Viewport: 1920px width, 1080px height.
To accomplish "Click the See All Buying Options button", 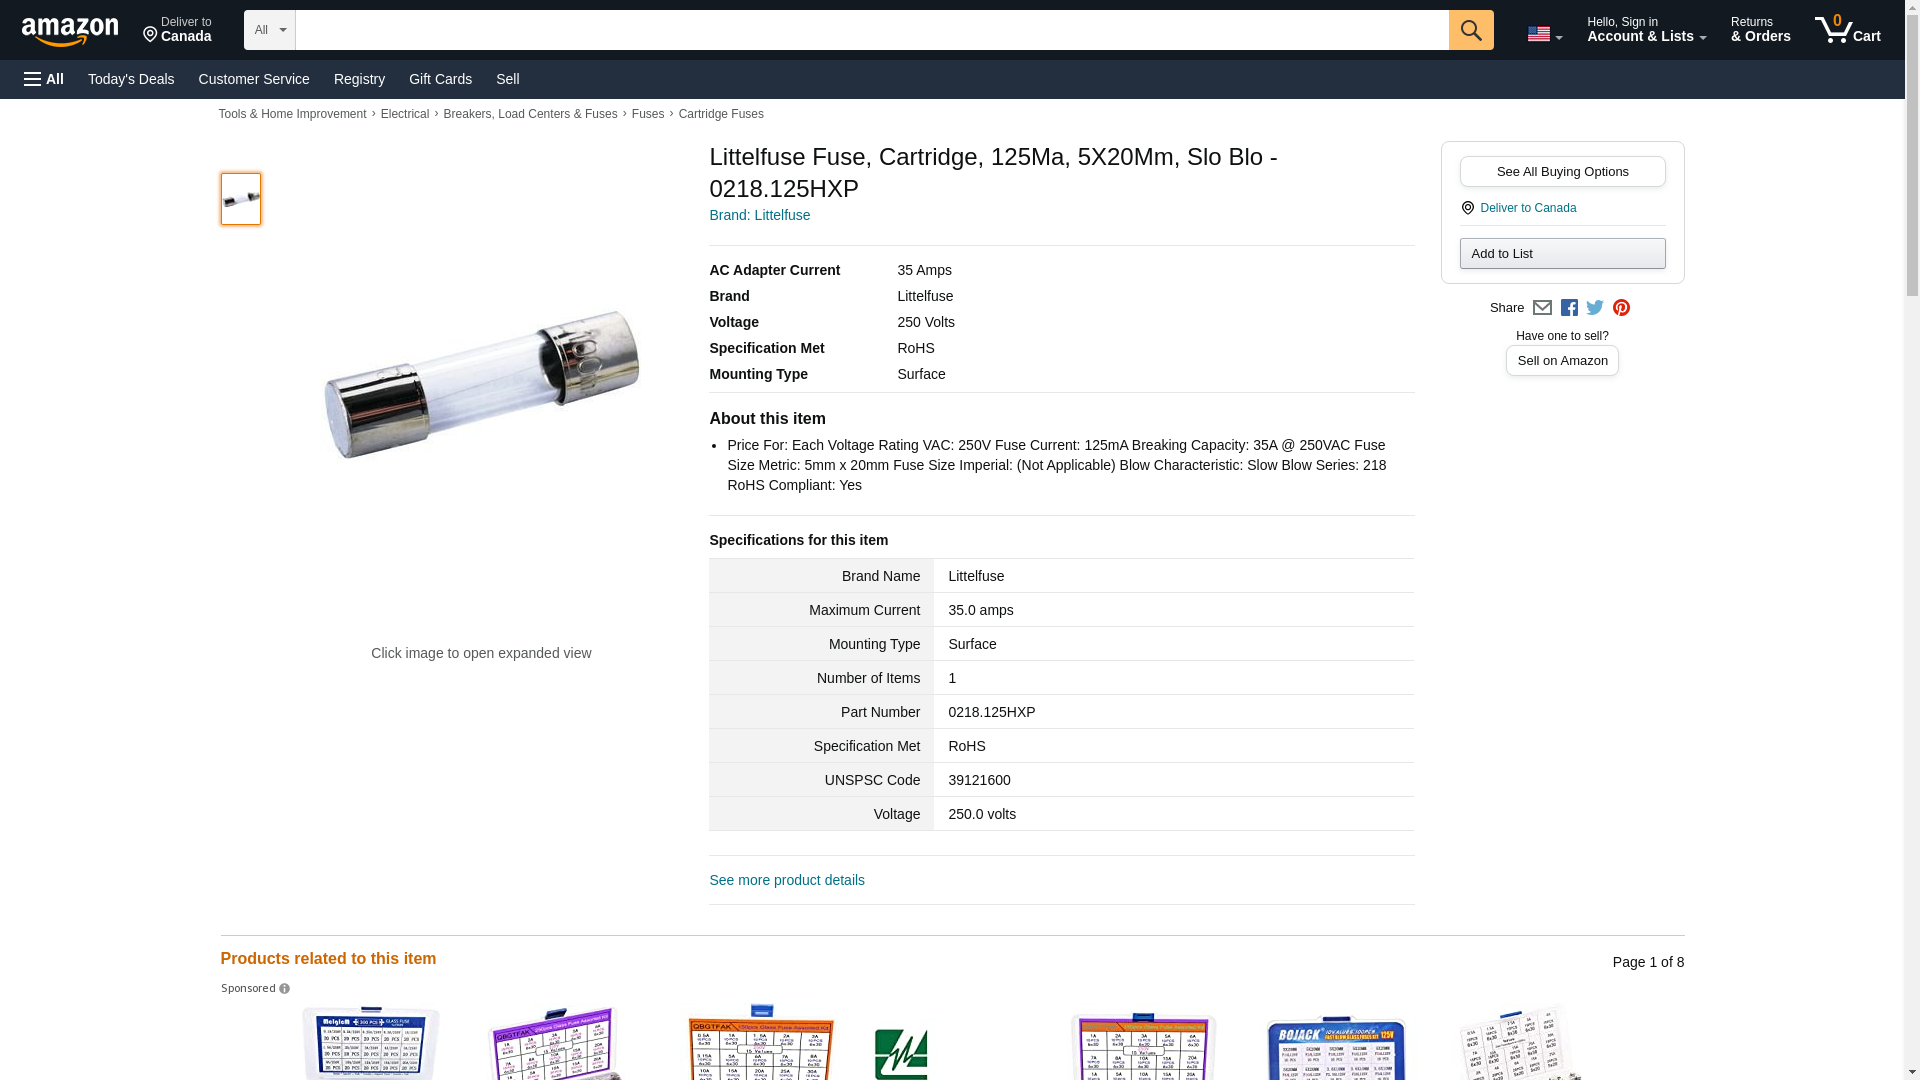I will (x=1562, y=171).
